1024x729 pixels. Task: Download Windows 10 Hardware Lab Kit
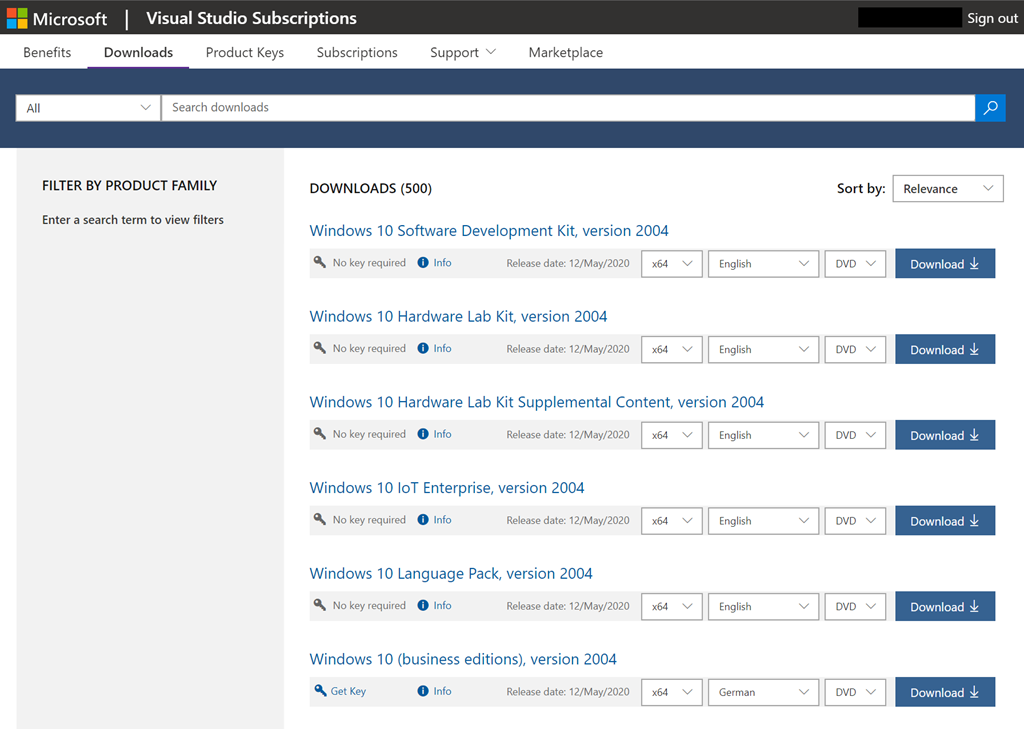click(944, 350)
